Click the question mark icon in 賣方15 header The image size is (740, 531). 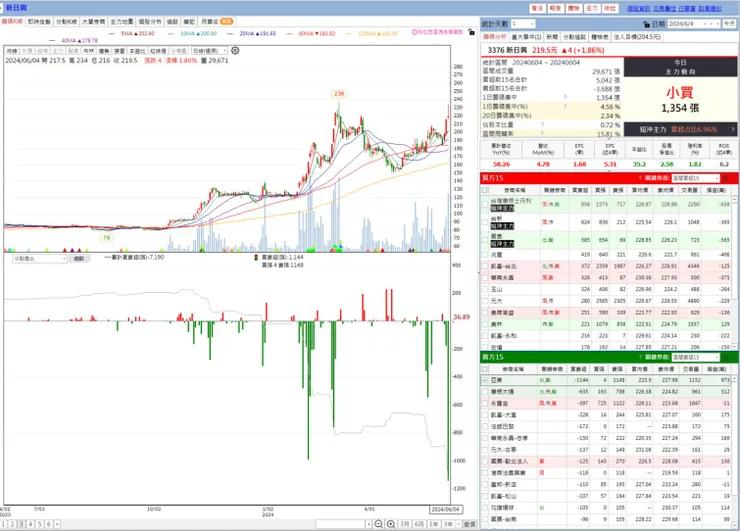[640, 357]
